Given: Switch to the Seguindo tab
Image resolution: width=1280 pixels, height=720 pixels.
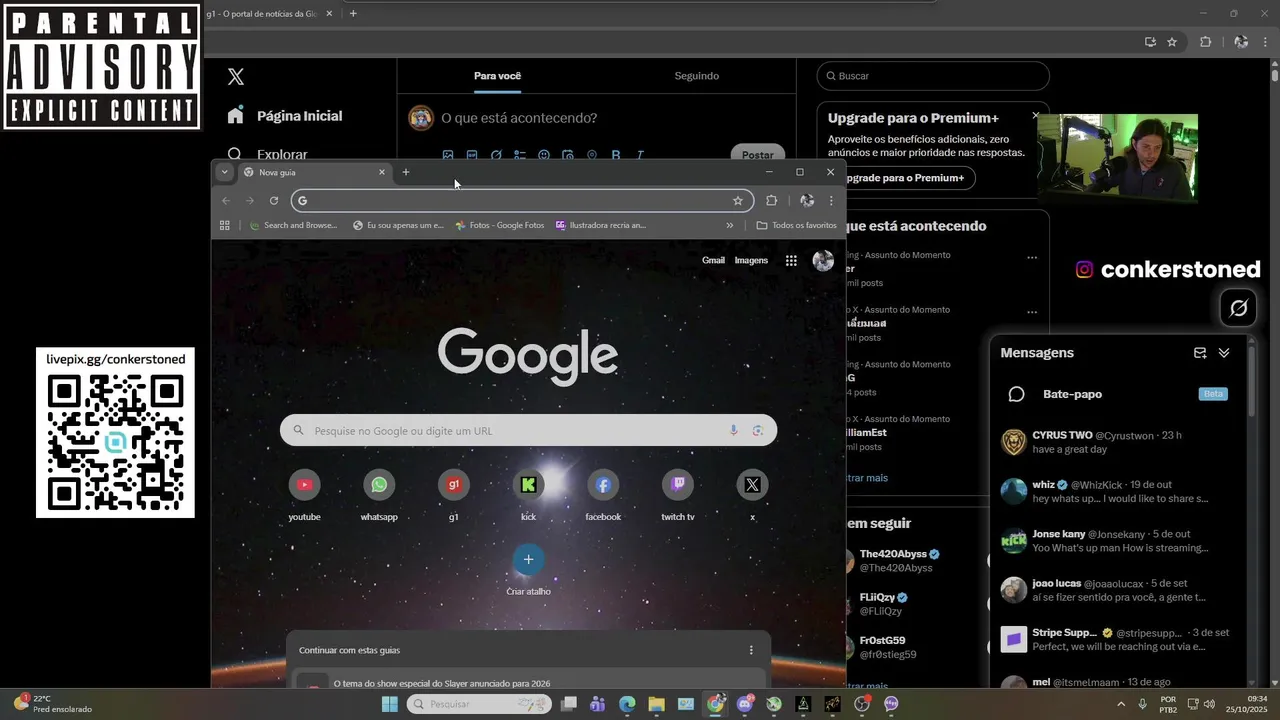Looking at the screenshot, I should pos(696,76).
